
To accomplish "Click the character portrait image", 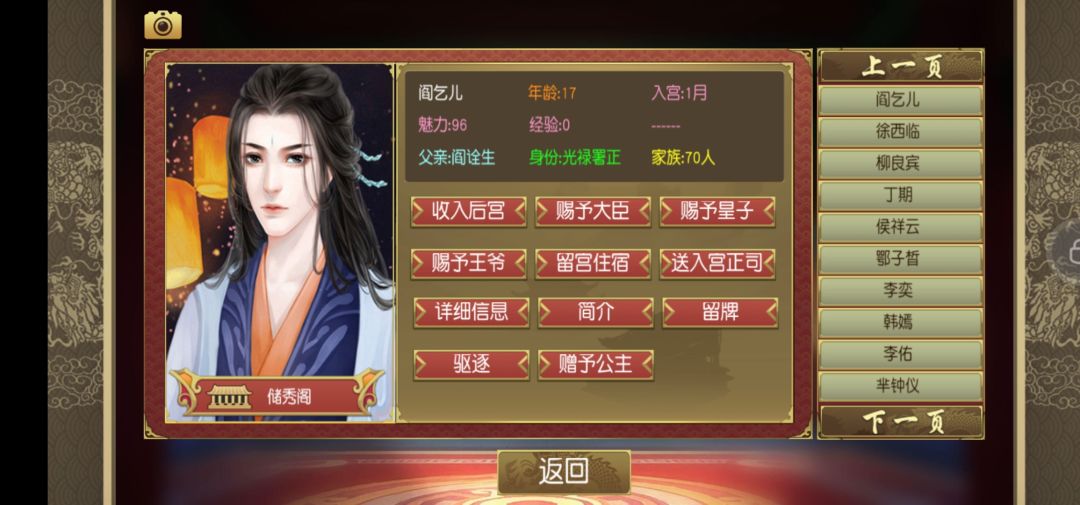I will point(280,243).
